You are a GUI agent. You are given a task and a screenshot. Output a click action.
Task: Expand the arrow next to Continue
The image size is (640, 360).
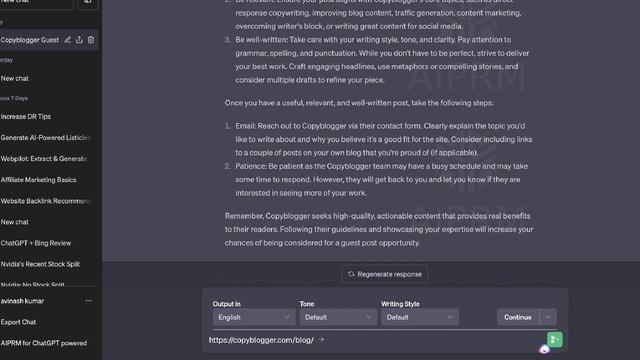[x=548, y=317]
